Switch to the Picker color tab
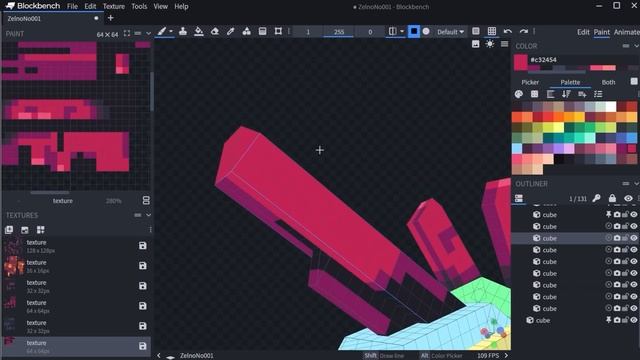Image resolution: width=640 pixels, height=360 pixels. coord(530,82)
